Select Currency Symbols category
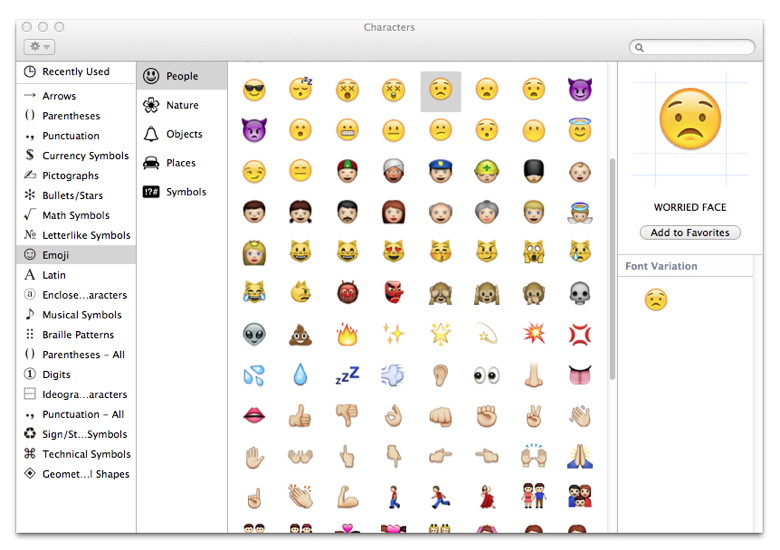 coord(76,156)
